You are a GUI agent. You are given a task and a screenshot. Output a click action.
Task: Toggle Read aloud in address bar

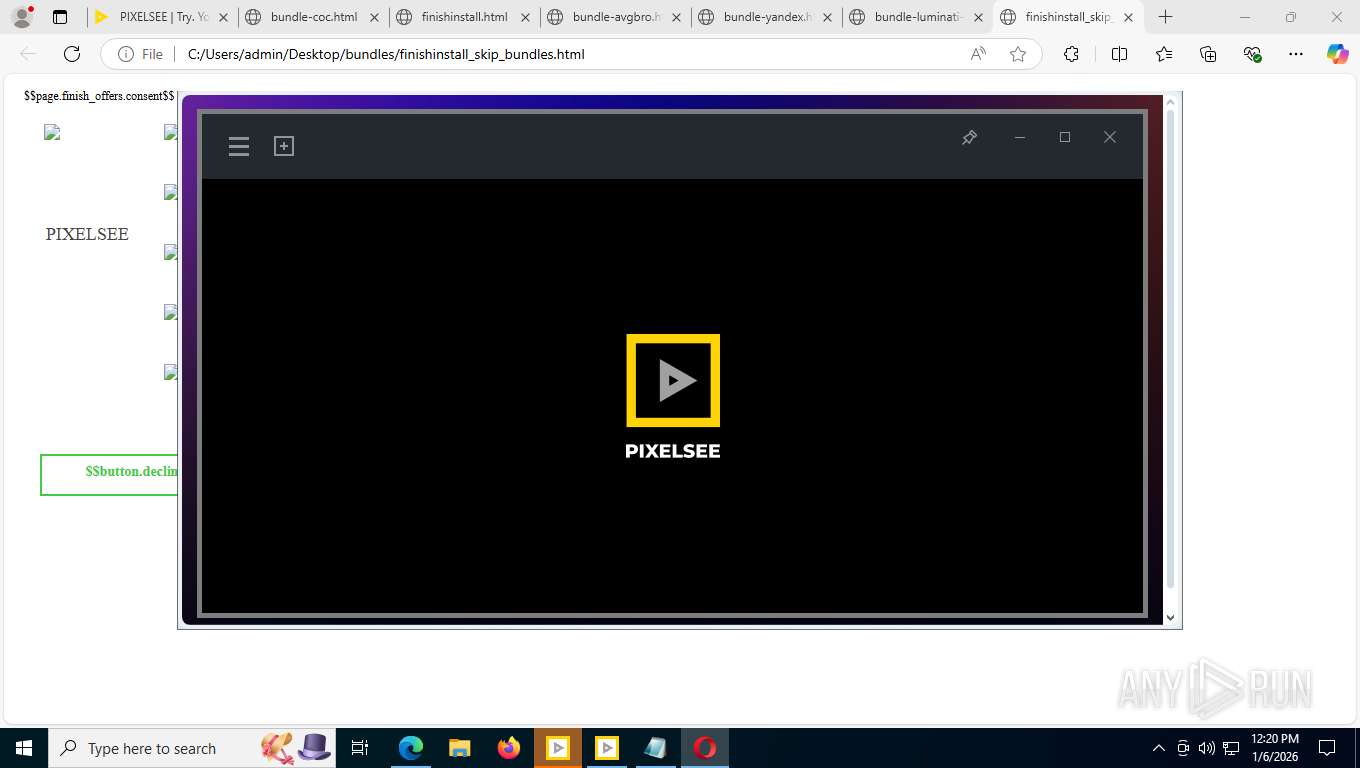978,54
